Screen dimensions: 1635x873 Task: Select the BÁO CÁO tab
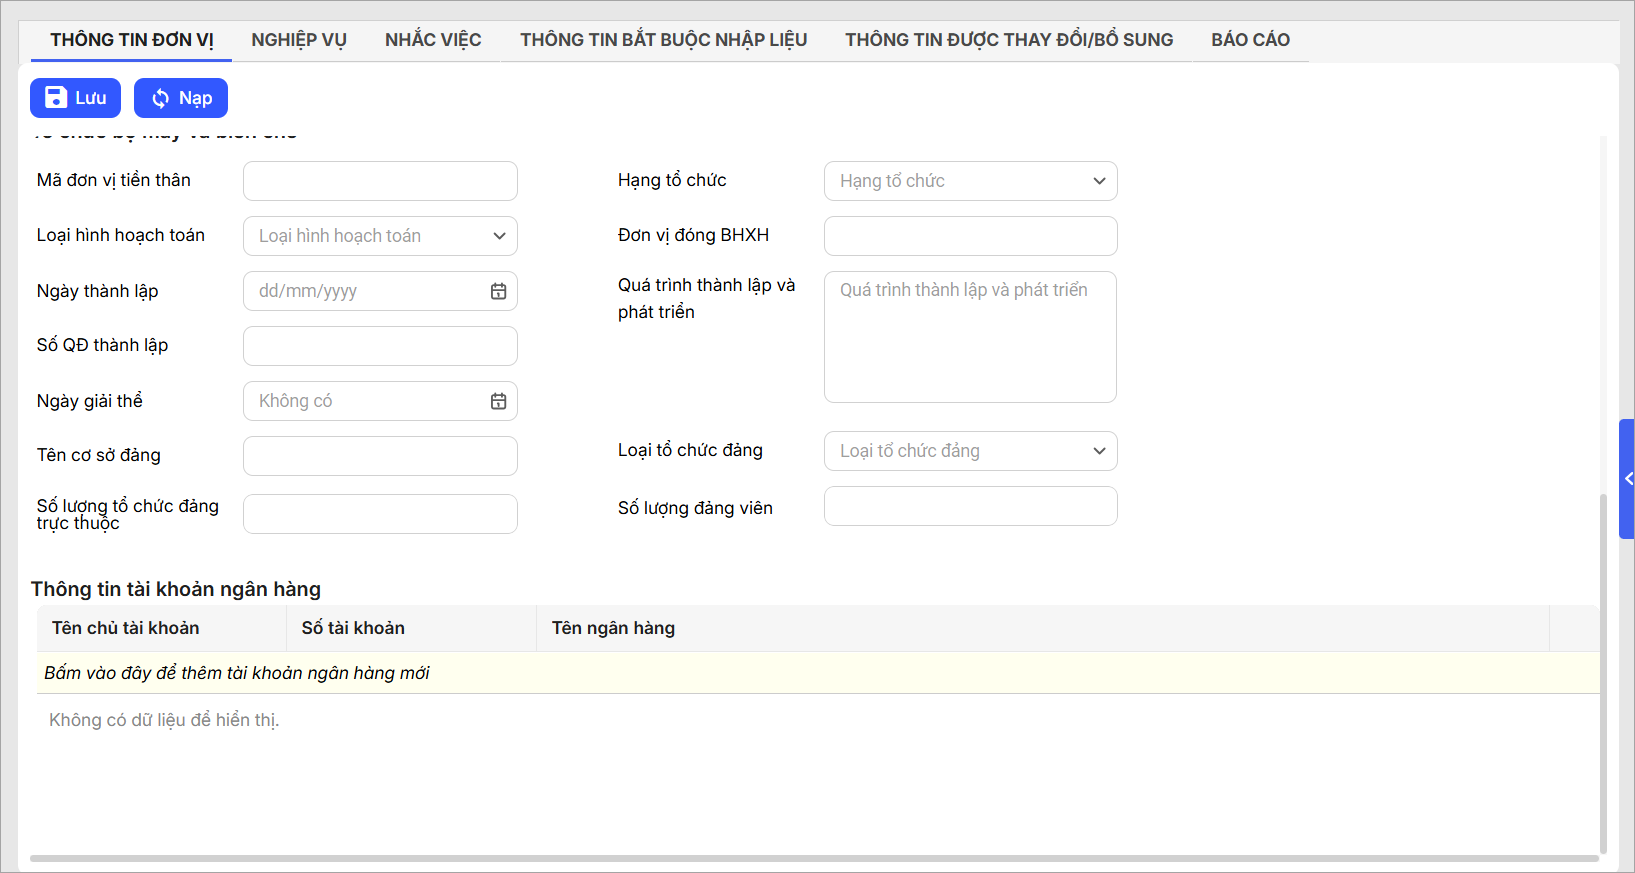(x=1250, y=40)
